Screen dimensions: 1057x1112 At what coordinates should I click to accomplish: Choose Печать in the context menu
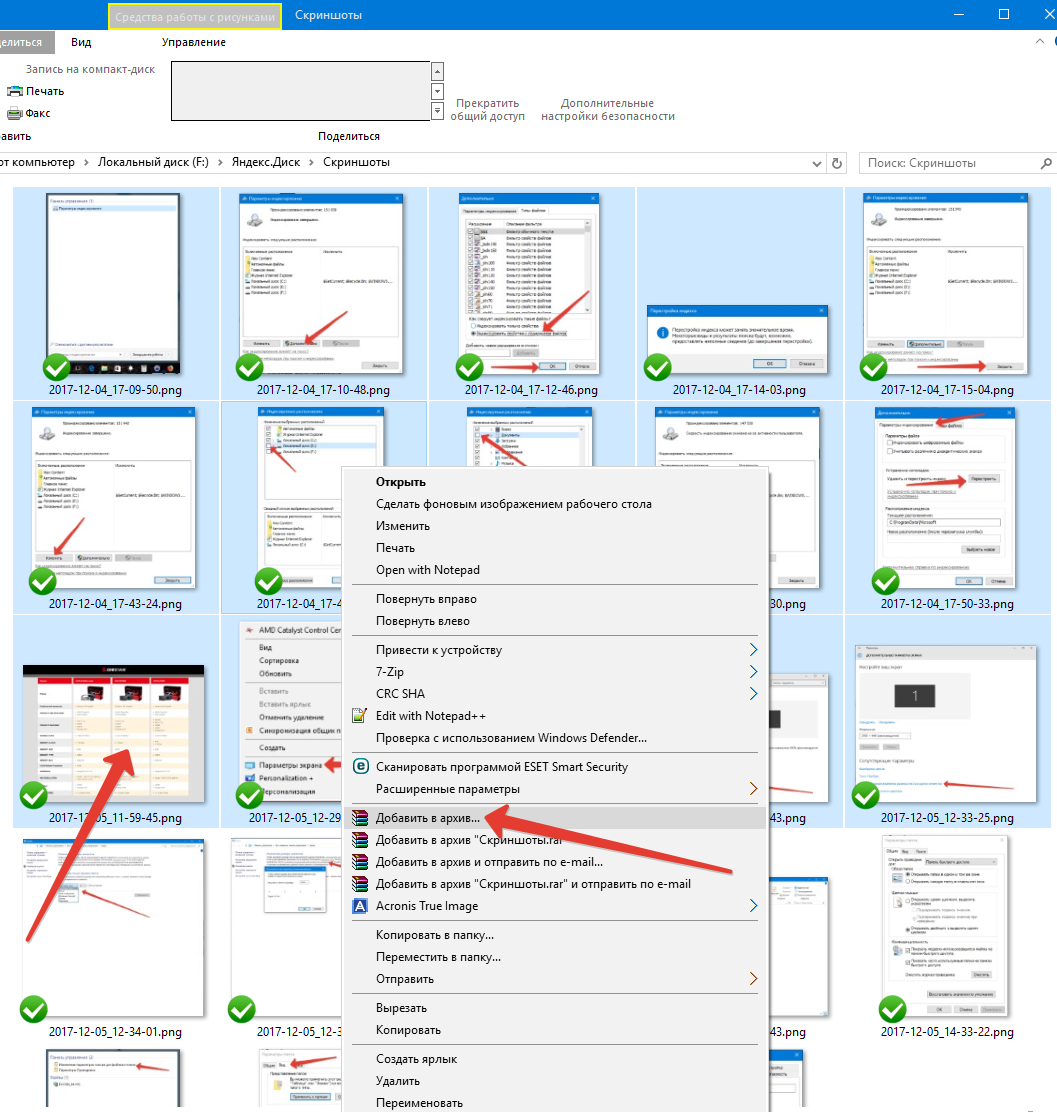[x=396, y=548]
